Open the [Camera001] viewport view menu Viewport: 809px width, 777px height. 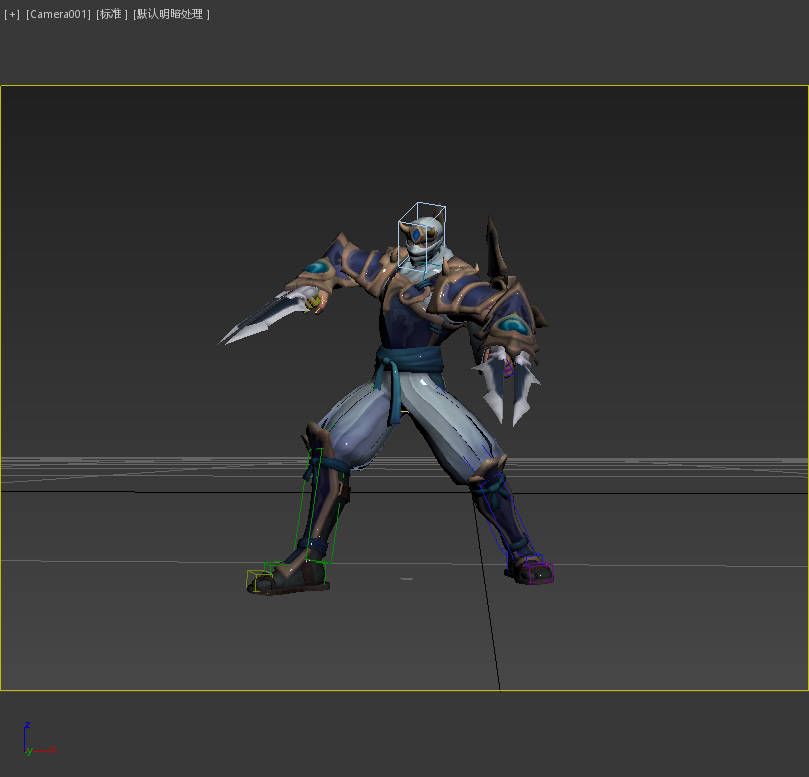pos(58,15)
